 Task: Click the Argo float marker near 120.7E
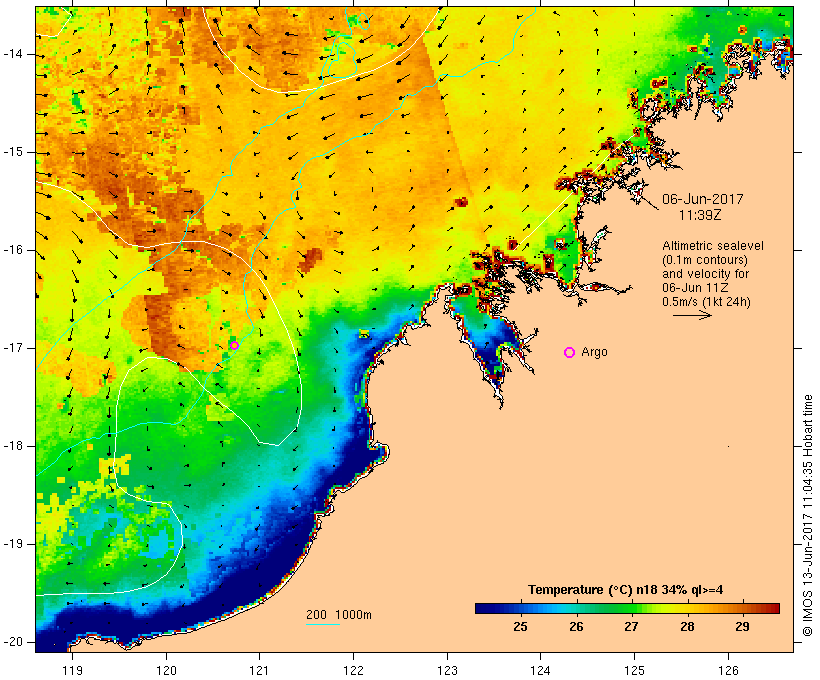(234, 345)
